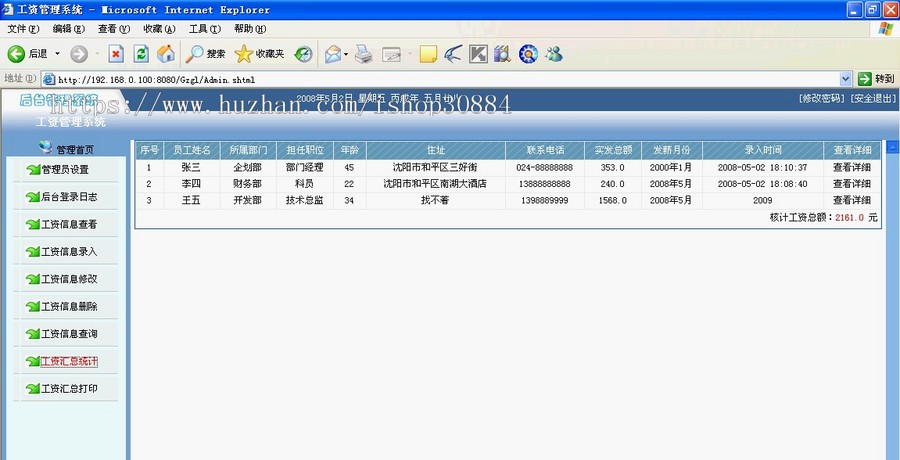This screenshot has height=460, width=900.
Task: Click the total 2161.0 元 value
Action: [x=856, y=218]
